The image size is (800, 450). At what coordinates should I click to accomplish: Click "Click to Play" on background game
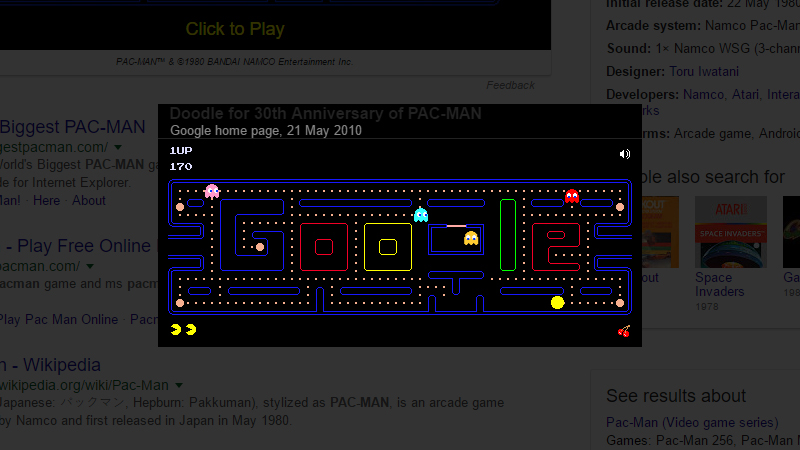[x=235, y=29]
